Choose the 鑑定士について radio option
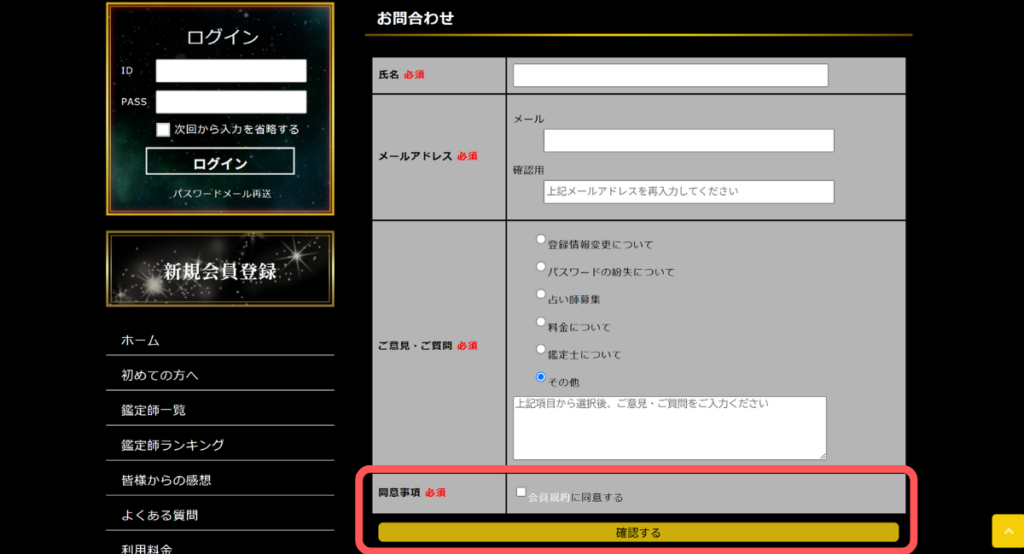This screenshot has width=1024, height=554. (541, 350)
